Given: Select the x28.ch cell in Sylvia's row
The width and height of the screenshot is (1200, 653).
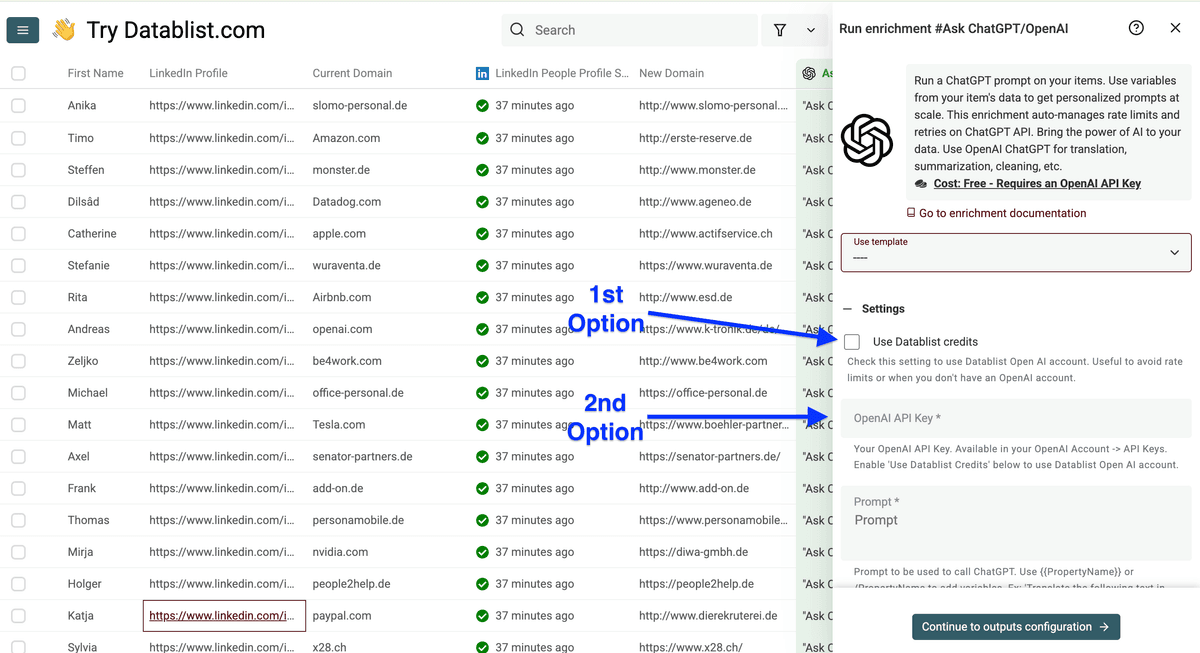Looking at the screenshot, I should 329,647.
